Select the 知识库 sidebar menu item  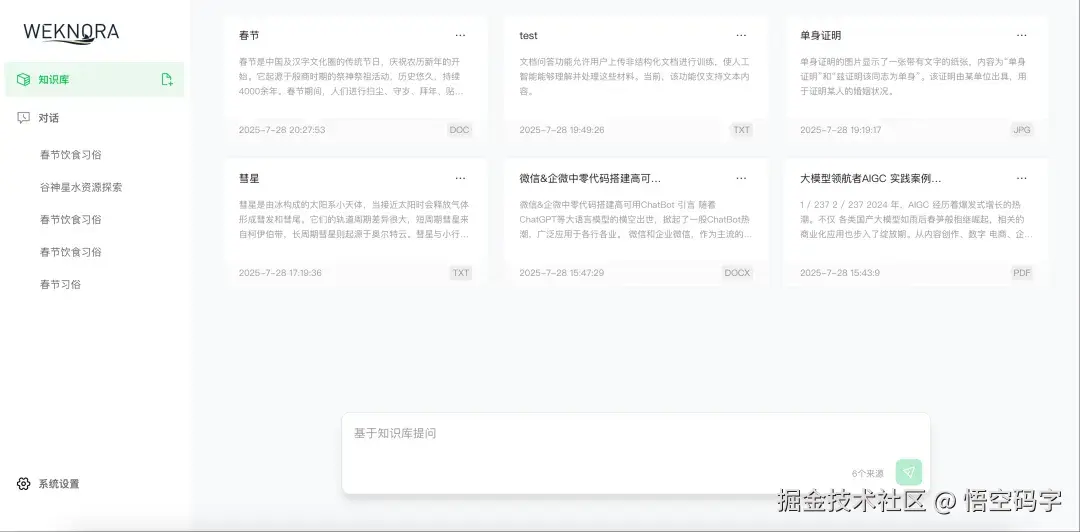tap(94, 79)
